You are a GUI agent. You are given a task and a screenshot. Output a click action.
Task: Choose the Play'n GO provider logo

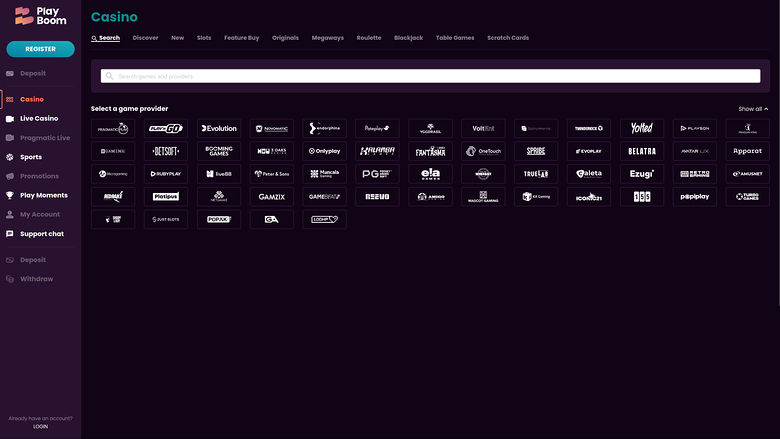coord(166,128)
